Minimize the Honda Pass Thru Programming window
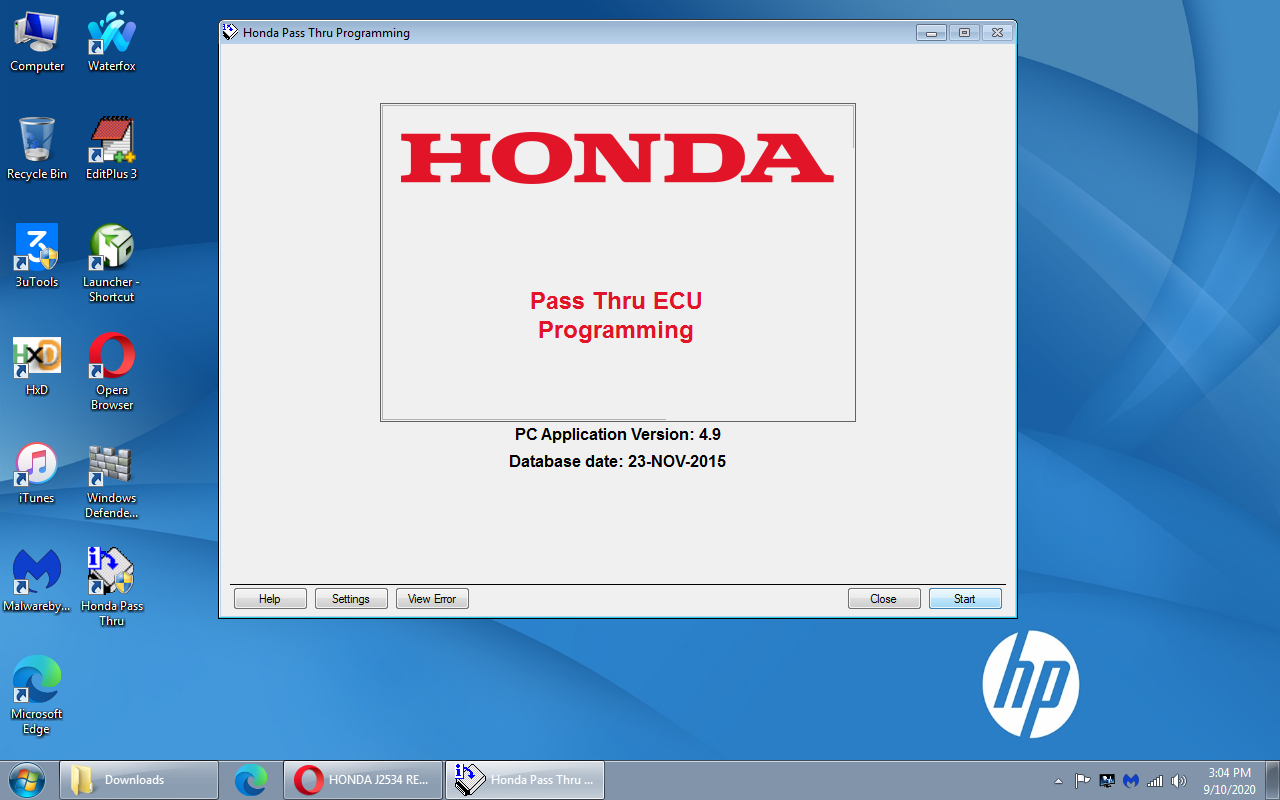Viewport: 1280px width, 800px height. tap(931, 33)
